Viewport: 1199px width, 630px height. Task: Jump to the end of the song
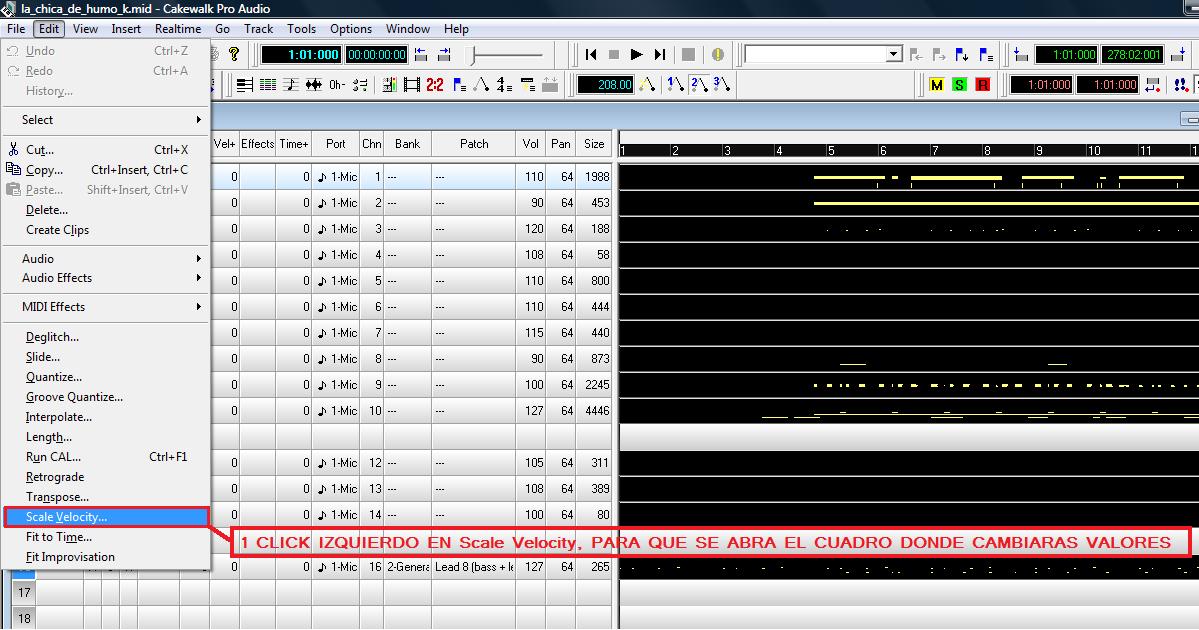pyautogui.click(x=659, y=54)
